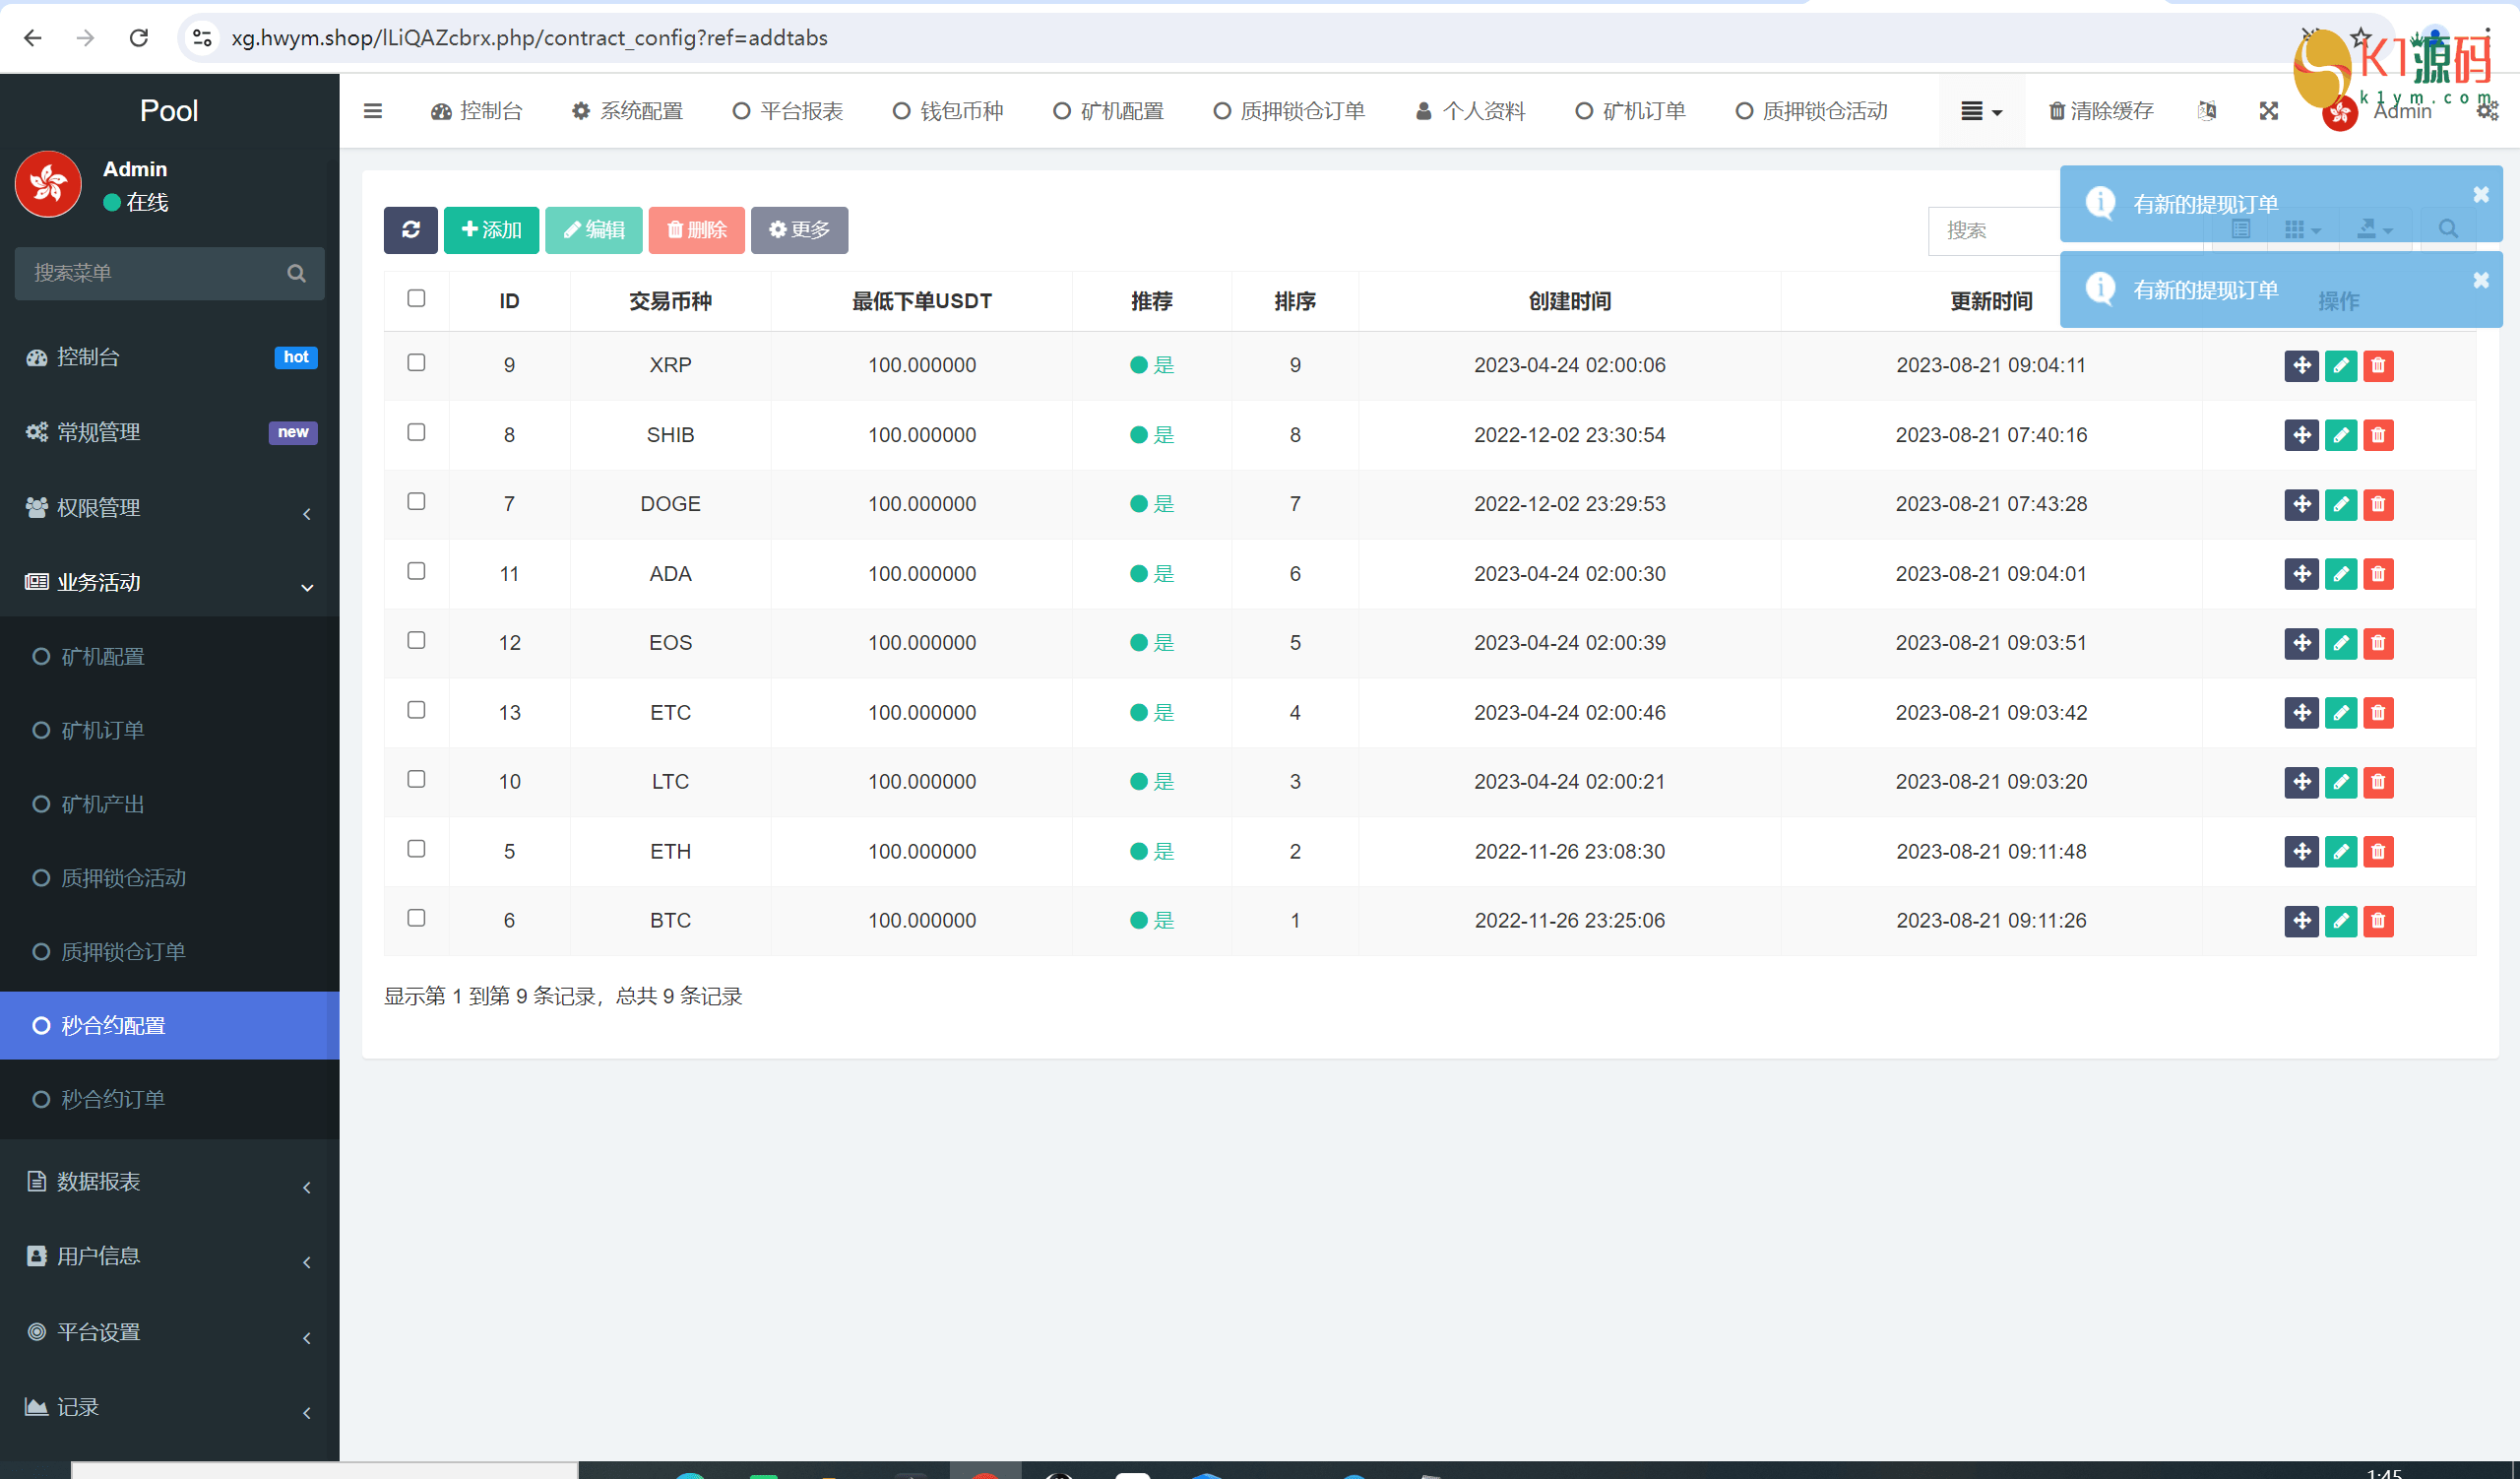Open the tab list dropdown in header
Viewport: 2520px width, 1479px height.
(1980, 111)
